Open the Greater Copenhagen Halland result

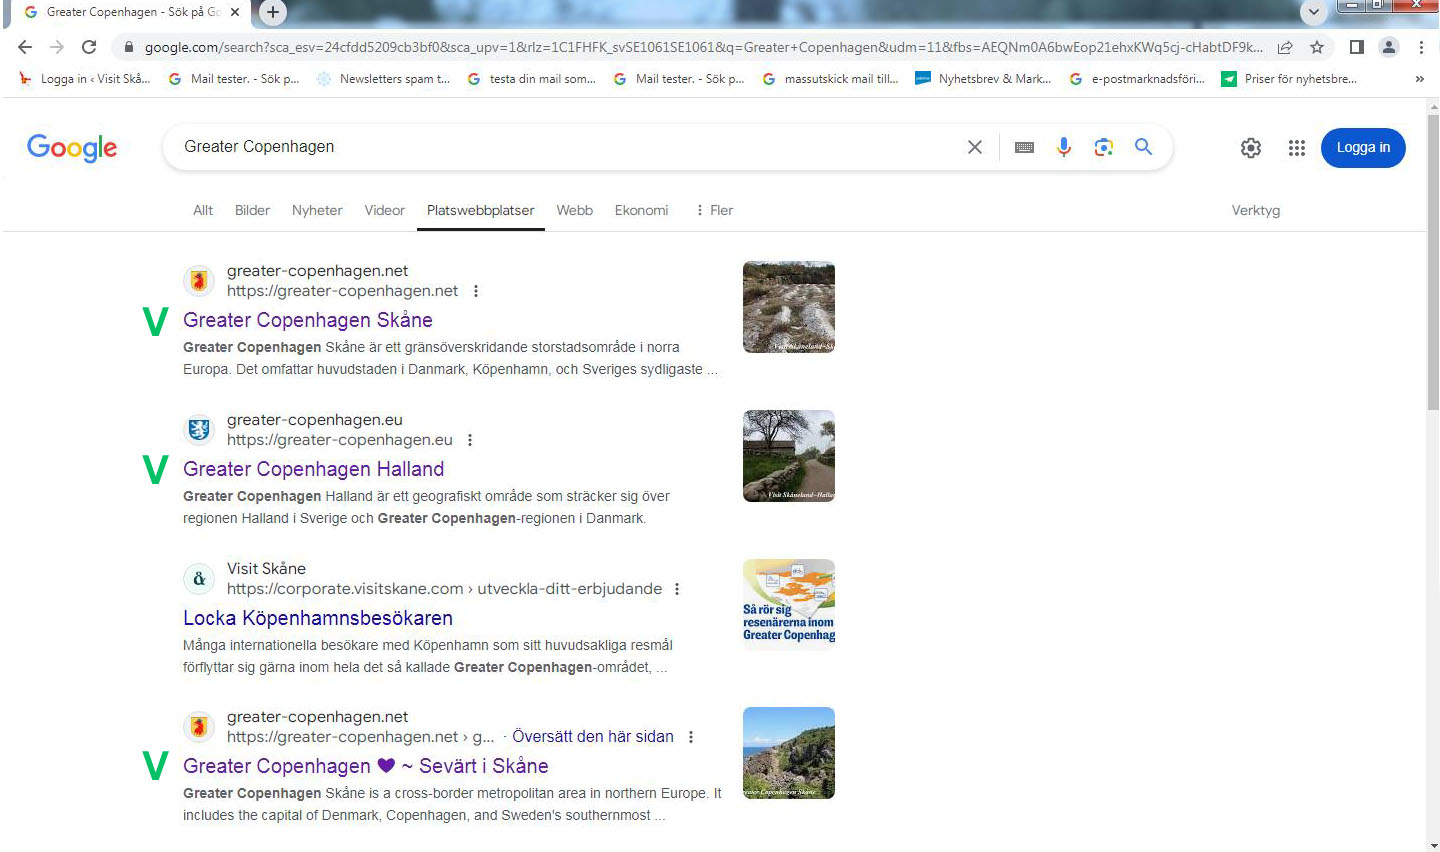(313, 469)
